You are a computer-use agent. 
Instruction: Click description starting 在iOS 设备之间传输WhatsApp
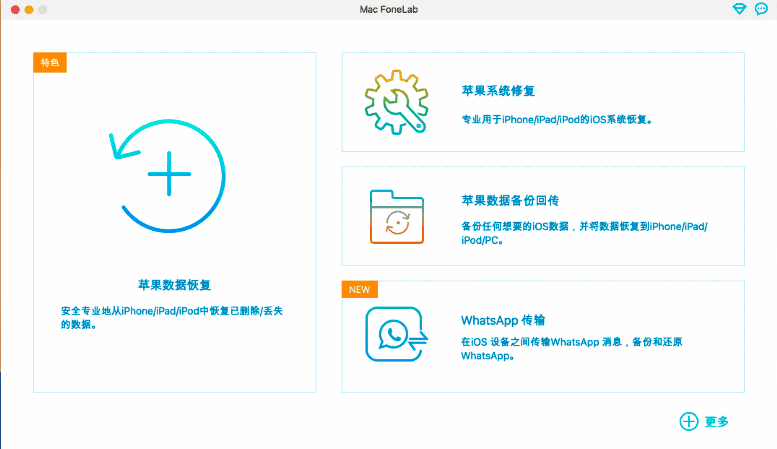pos(571,348)
